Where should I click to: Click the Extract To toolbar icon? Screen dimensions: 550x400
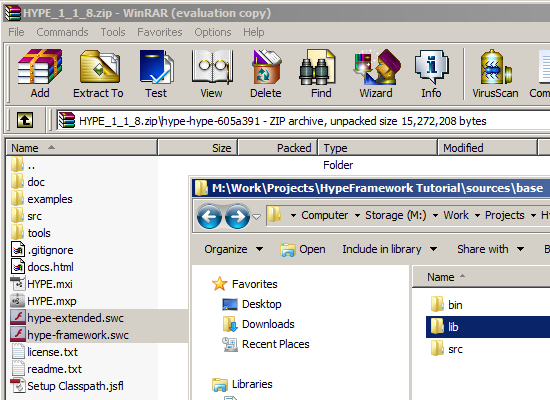[99, 74]
